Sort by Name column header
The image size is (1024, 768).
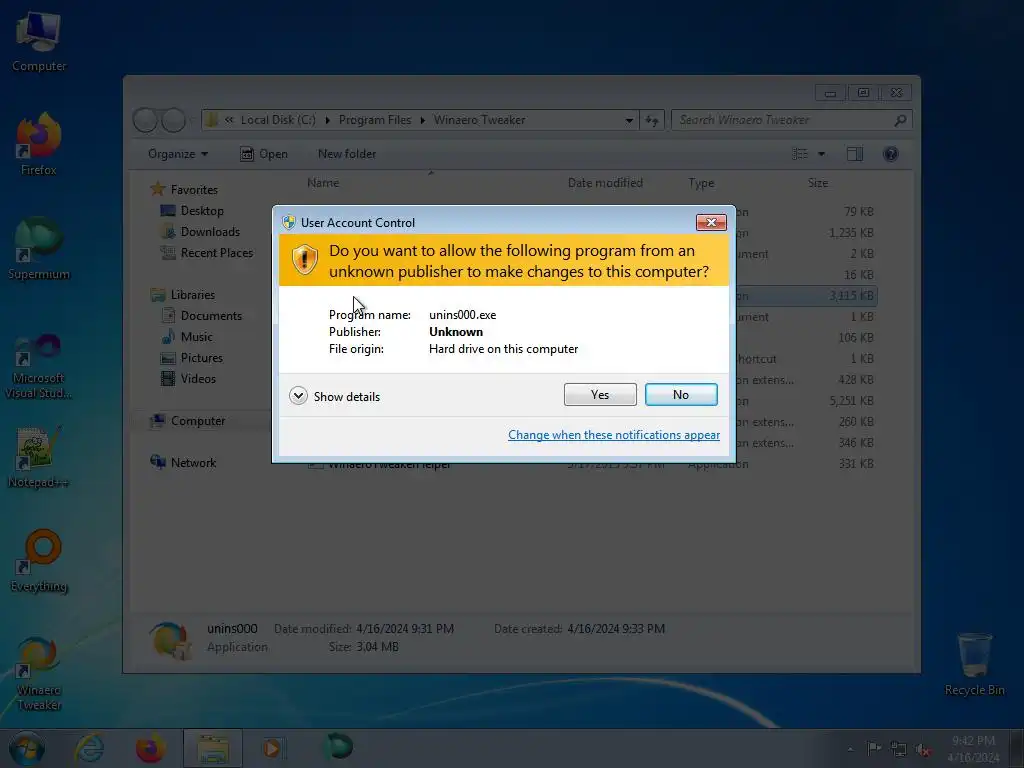pos(323,183)
